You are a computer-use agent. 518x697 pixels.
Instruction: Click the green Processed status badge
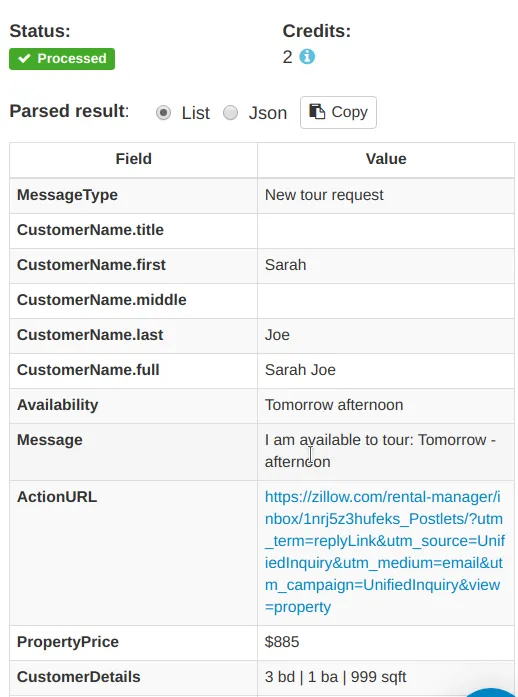click(x=62, y=59)
